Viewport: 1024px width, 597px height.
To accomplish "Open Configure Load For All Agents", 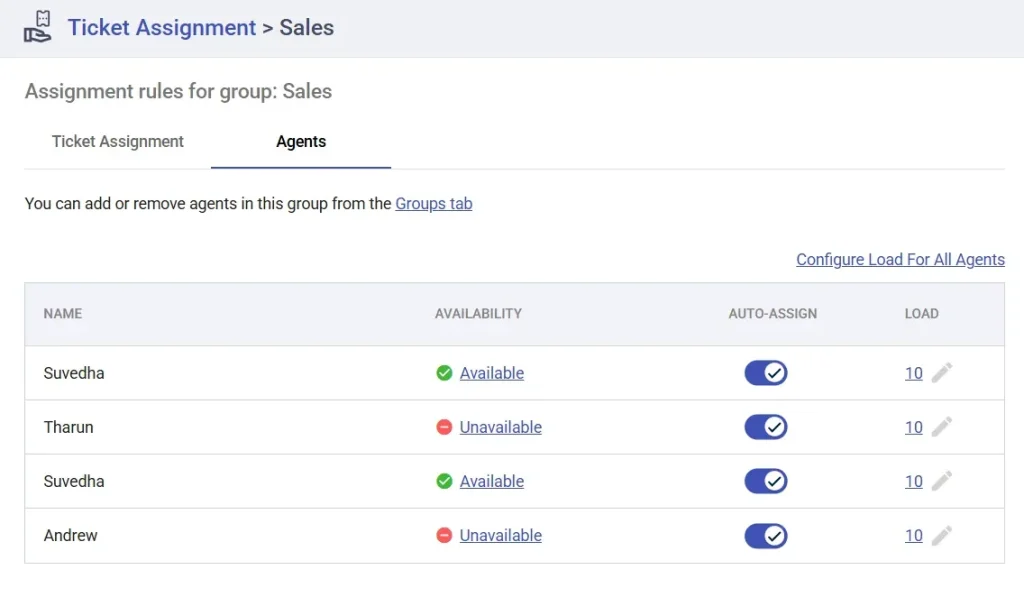I will (x=900, y=259).
